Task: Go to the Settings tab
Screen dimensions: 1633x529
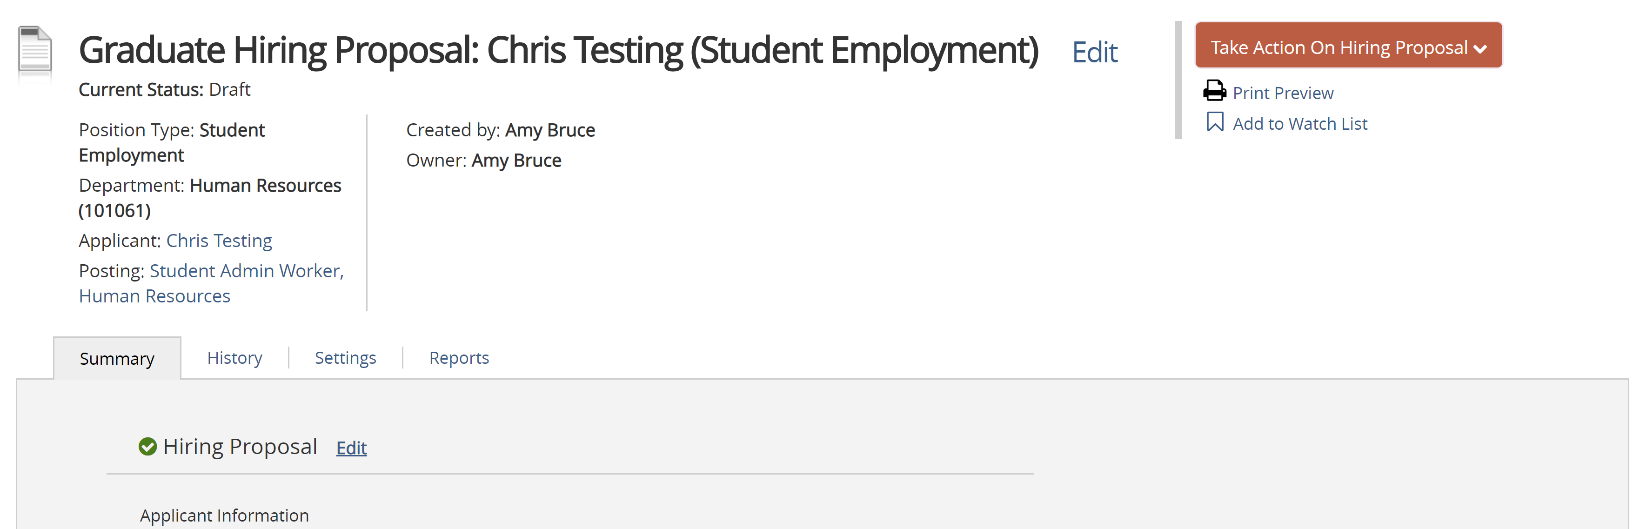Action: click(x=345, y=358)
